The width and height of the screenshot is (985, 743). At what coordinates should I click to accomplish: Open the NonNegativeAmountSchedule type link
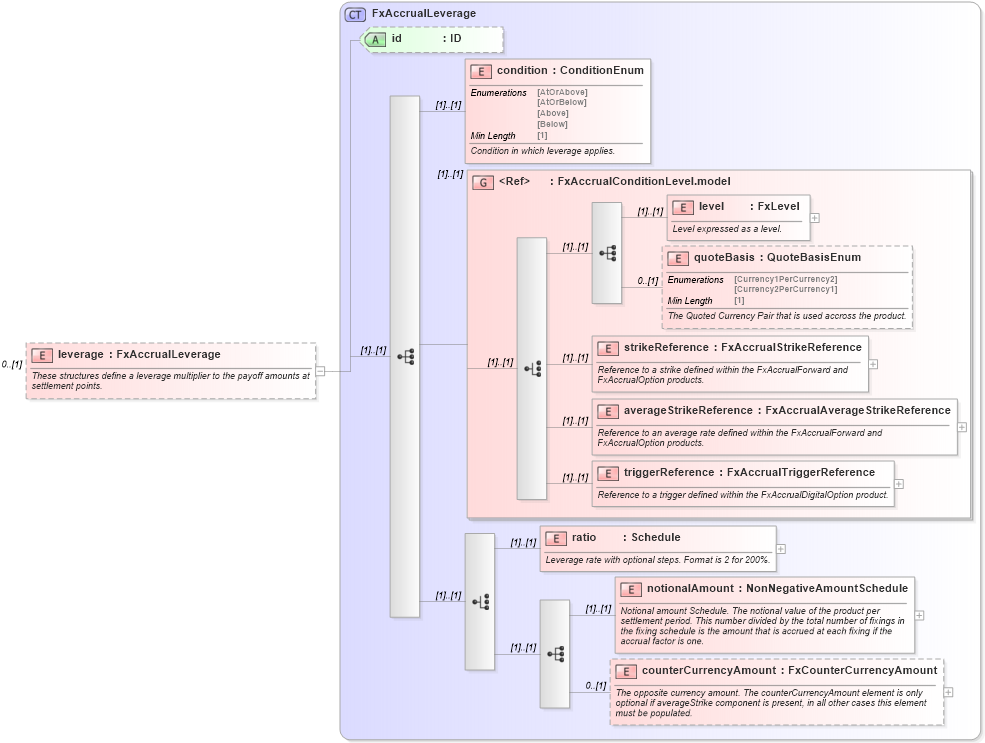(x=827, y=588)
